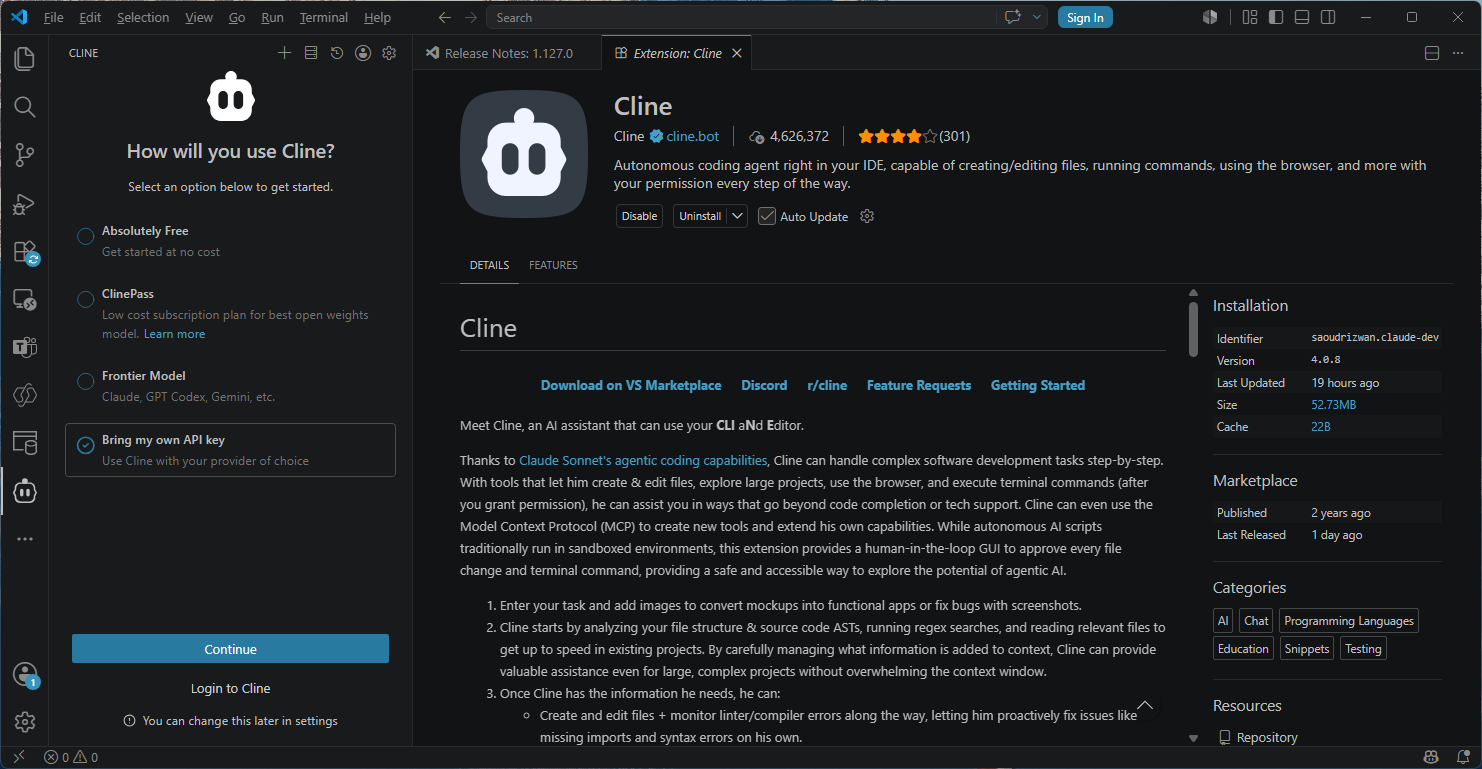Open the remote window indicator in the status bar
This screenshot has height=769, width=1482.
coord(19,757)
